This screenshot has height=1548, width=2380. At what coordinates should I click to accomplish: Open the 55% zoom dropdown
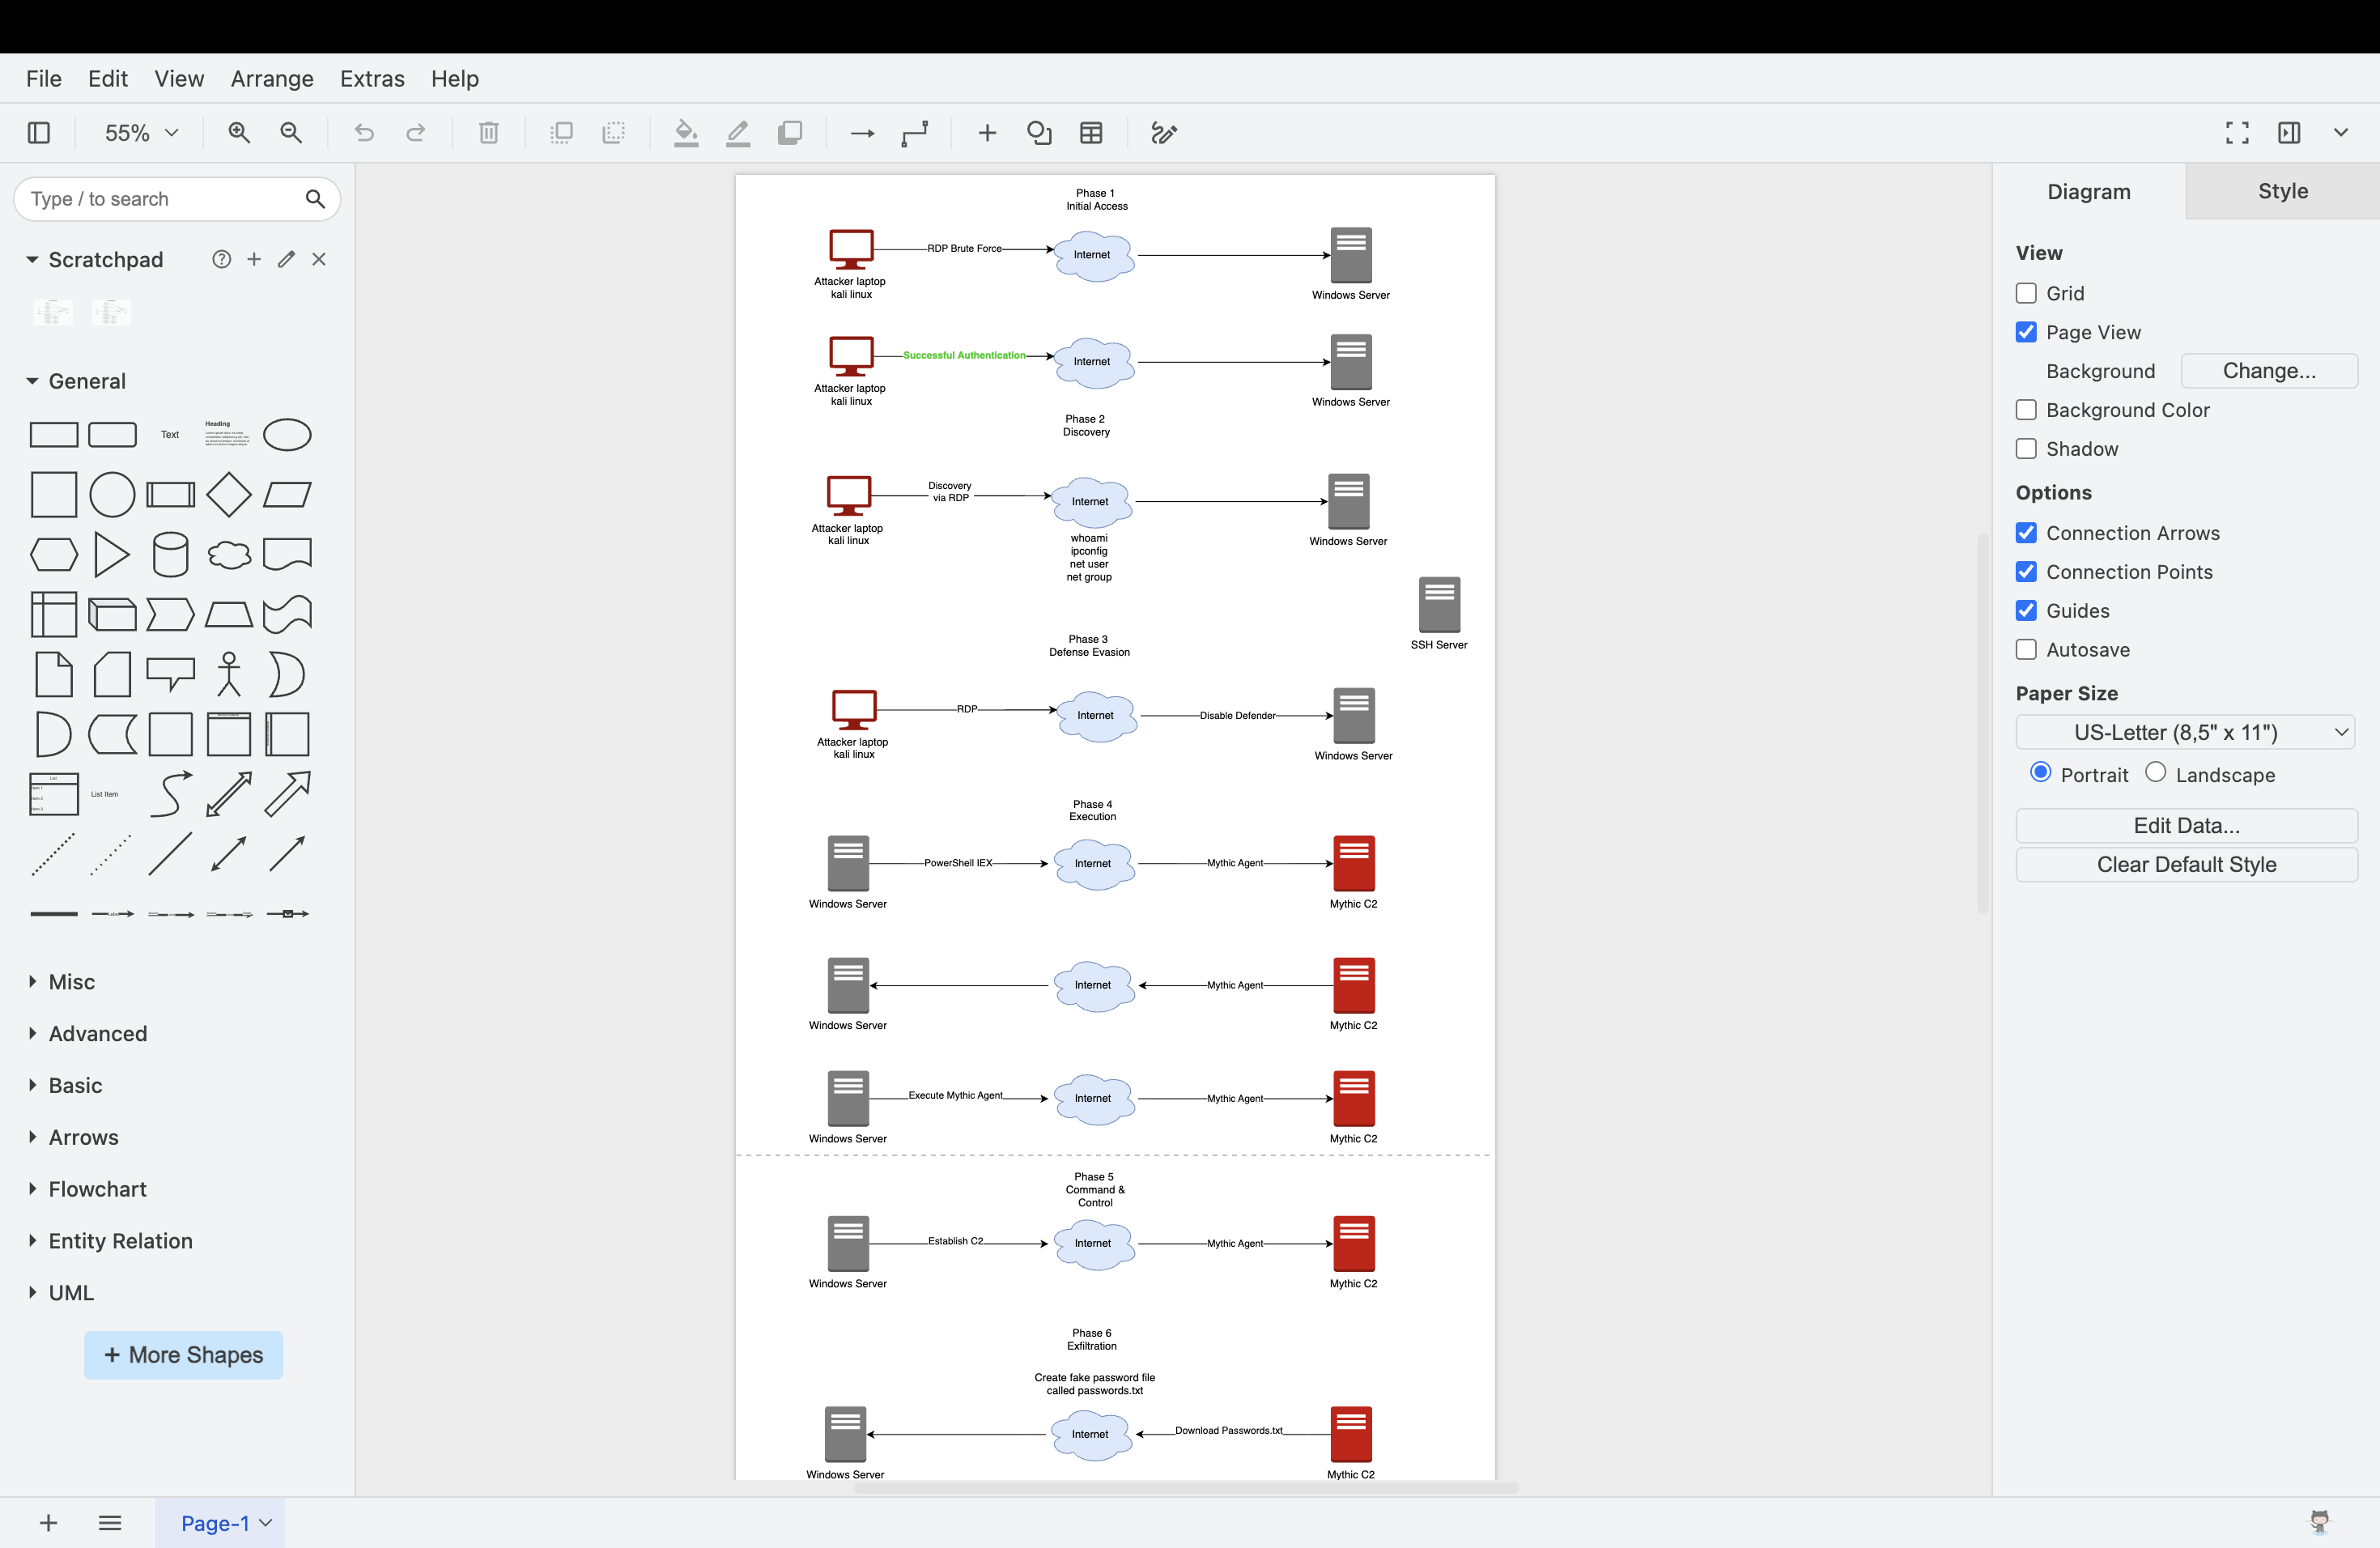point(141,133)
